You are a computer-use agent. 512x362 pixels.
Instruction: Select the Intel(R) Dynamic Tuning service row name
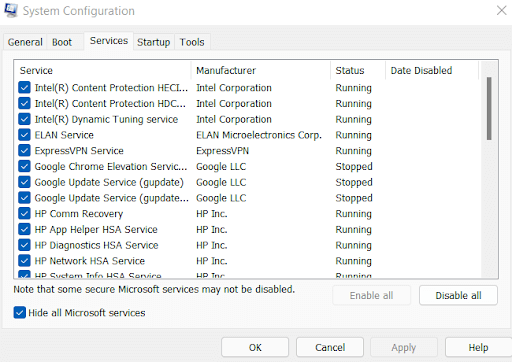click(x=106, y=119)
